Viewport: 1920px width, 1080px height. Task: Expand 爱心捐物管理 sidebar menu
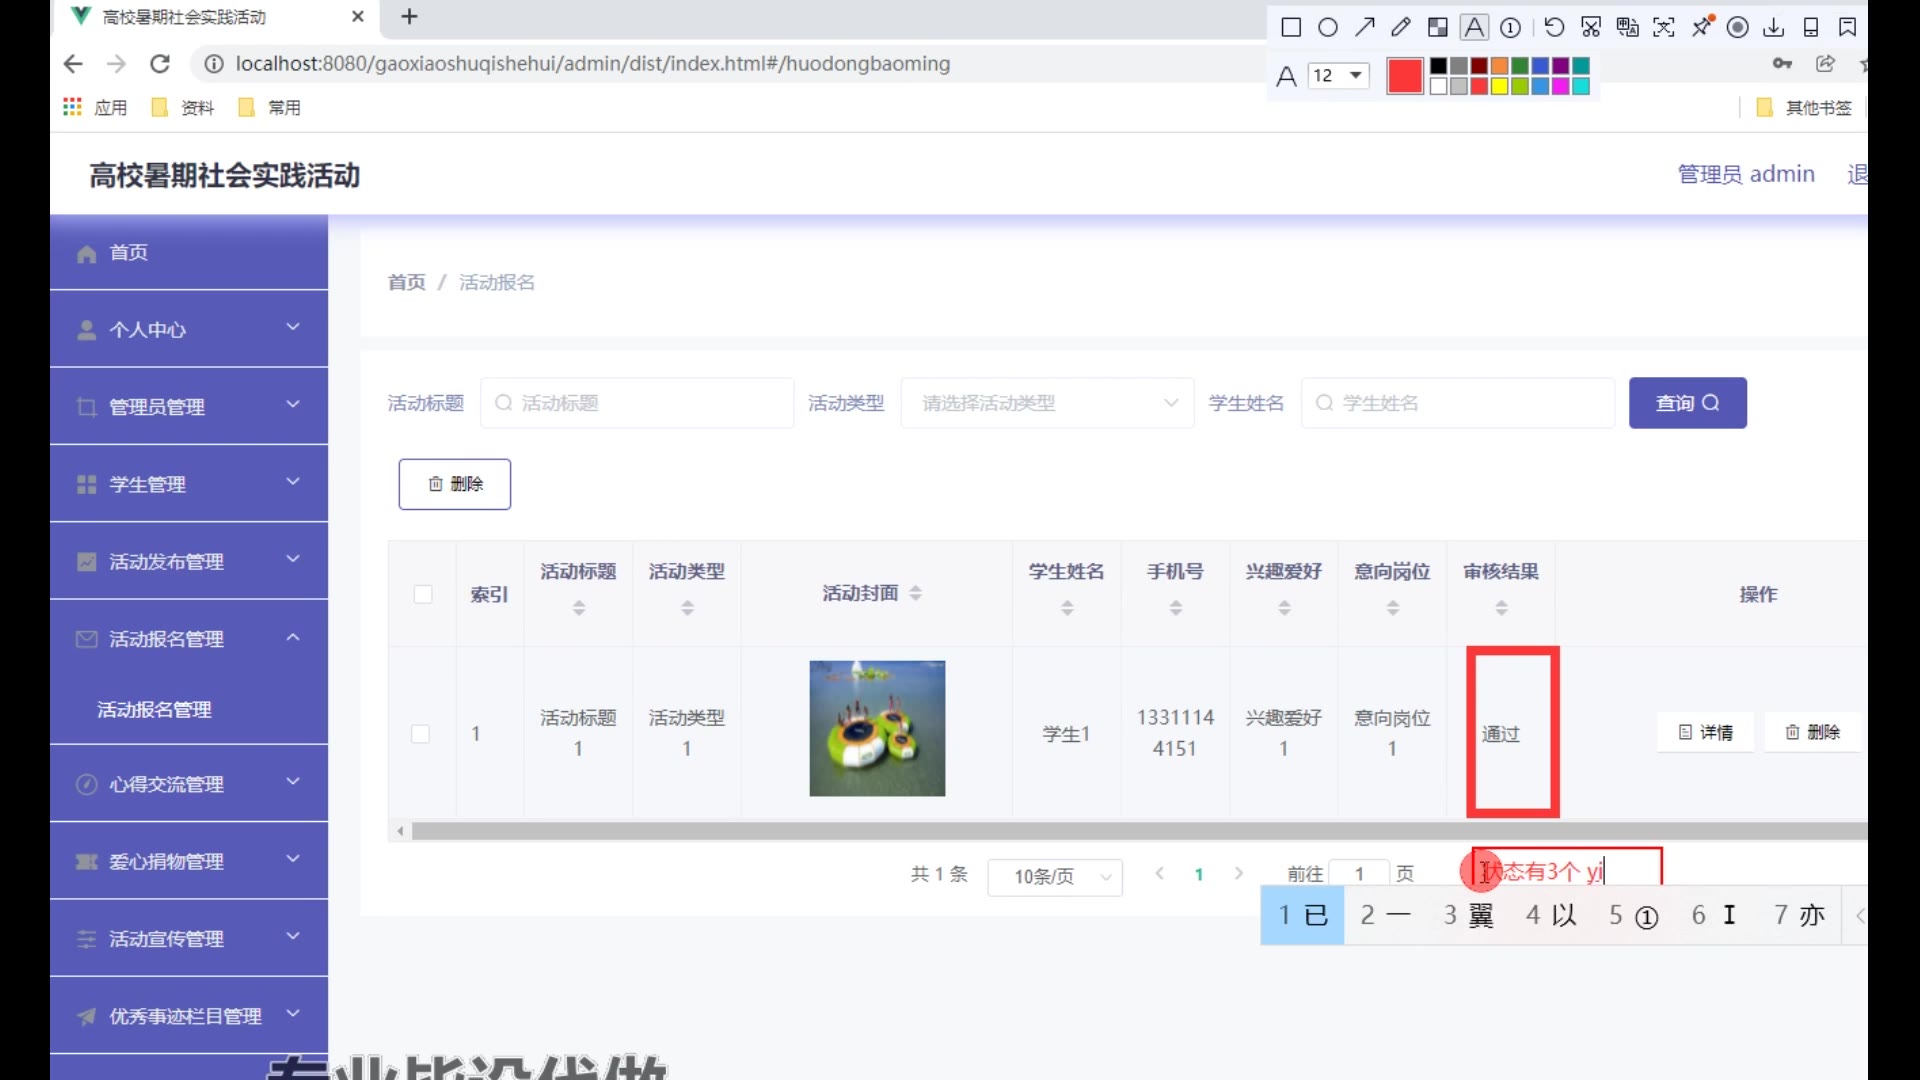[x=189, y=861]
